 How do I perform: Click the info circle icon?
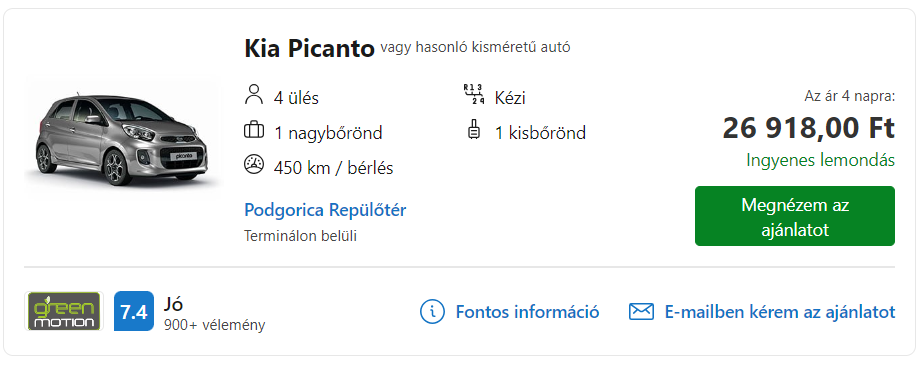coord(432,311)
